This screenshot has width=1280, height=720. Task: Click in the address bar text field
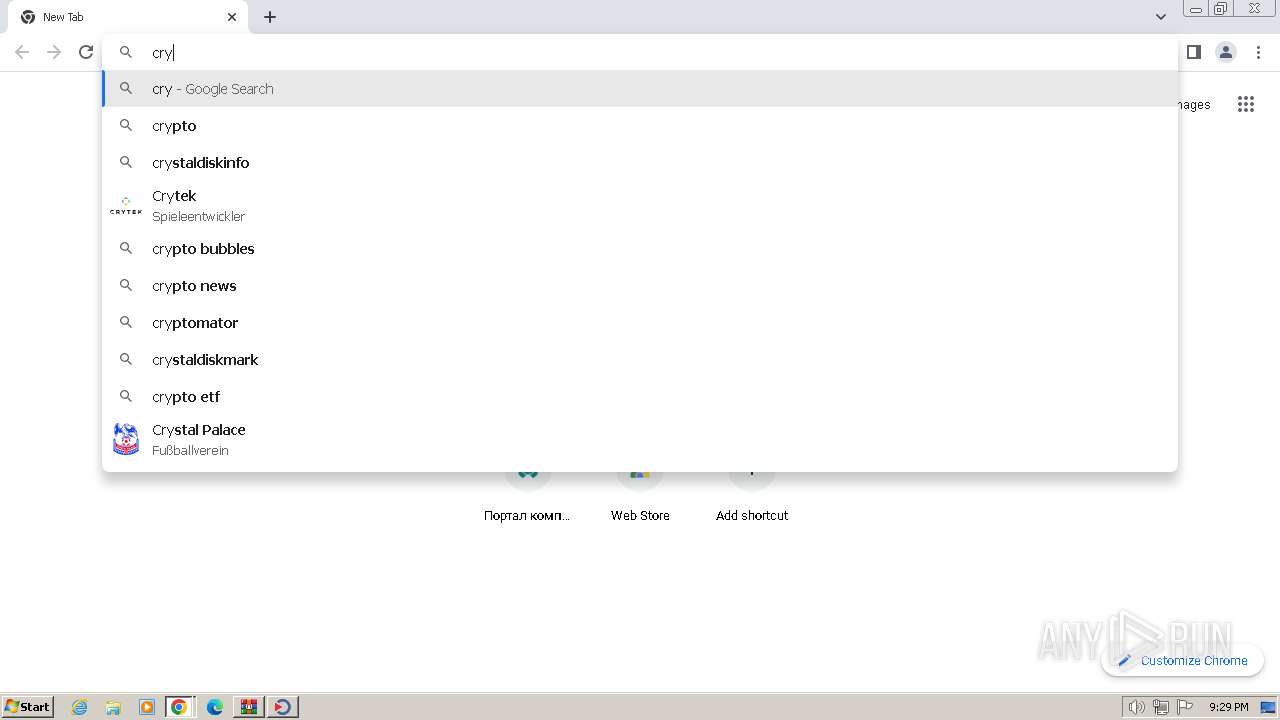pyautogui.click(x=640, y=52)
